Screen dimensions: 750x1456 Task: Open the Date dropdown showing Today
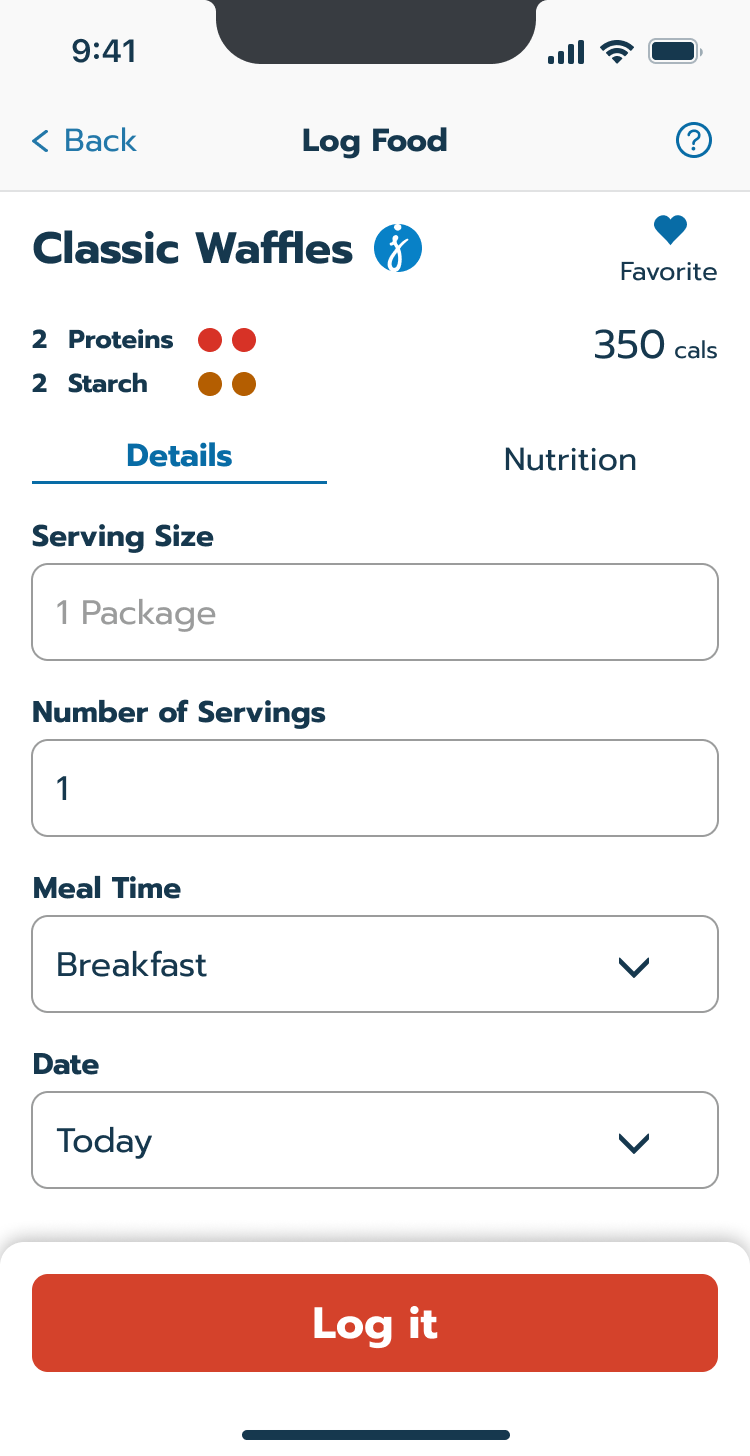pyautogui.click(x=375, y=1140)
